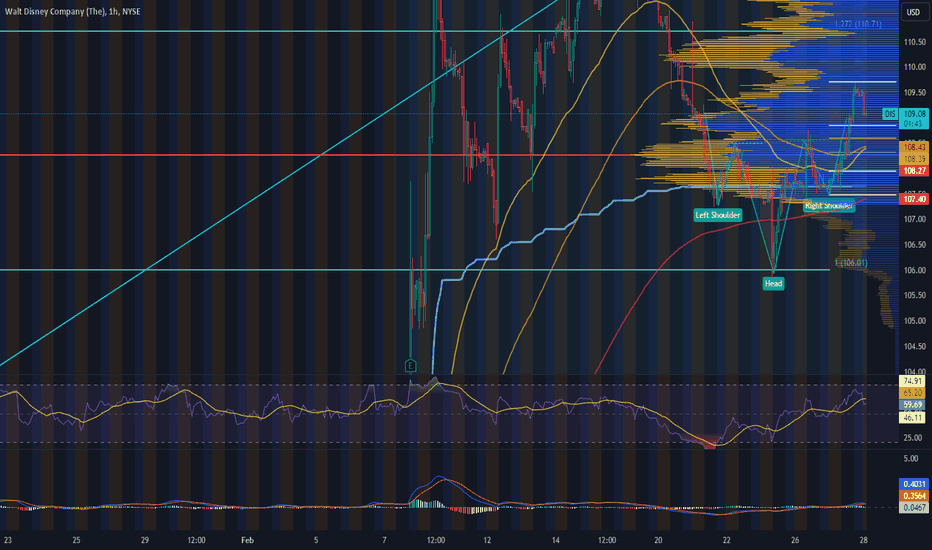Click the 110.50 price axis tick
Image resolution: width=932 pixels, height=550 pixels.
point(914,42)
